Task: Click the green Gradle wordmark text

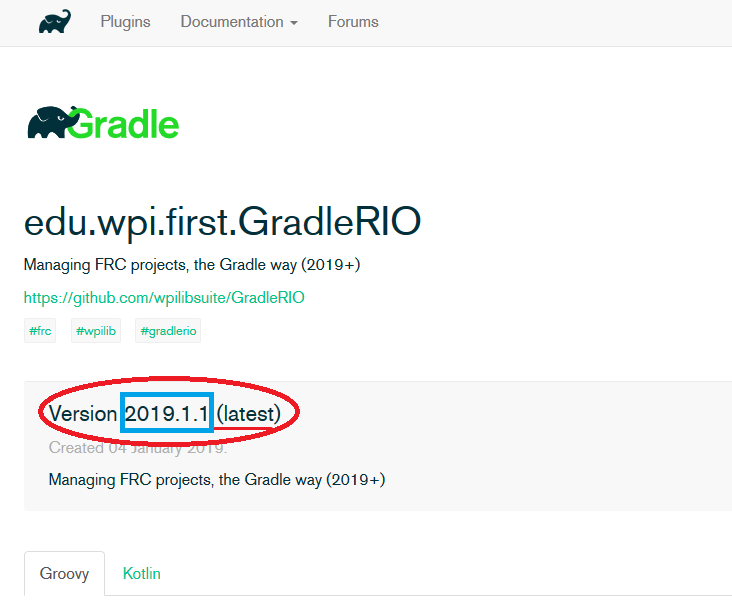Action: click(x=125, y=124)
